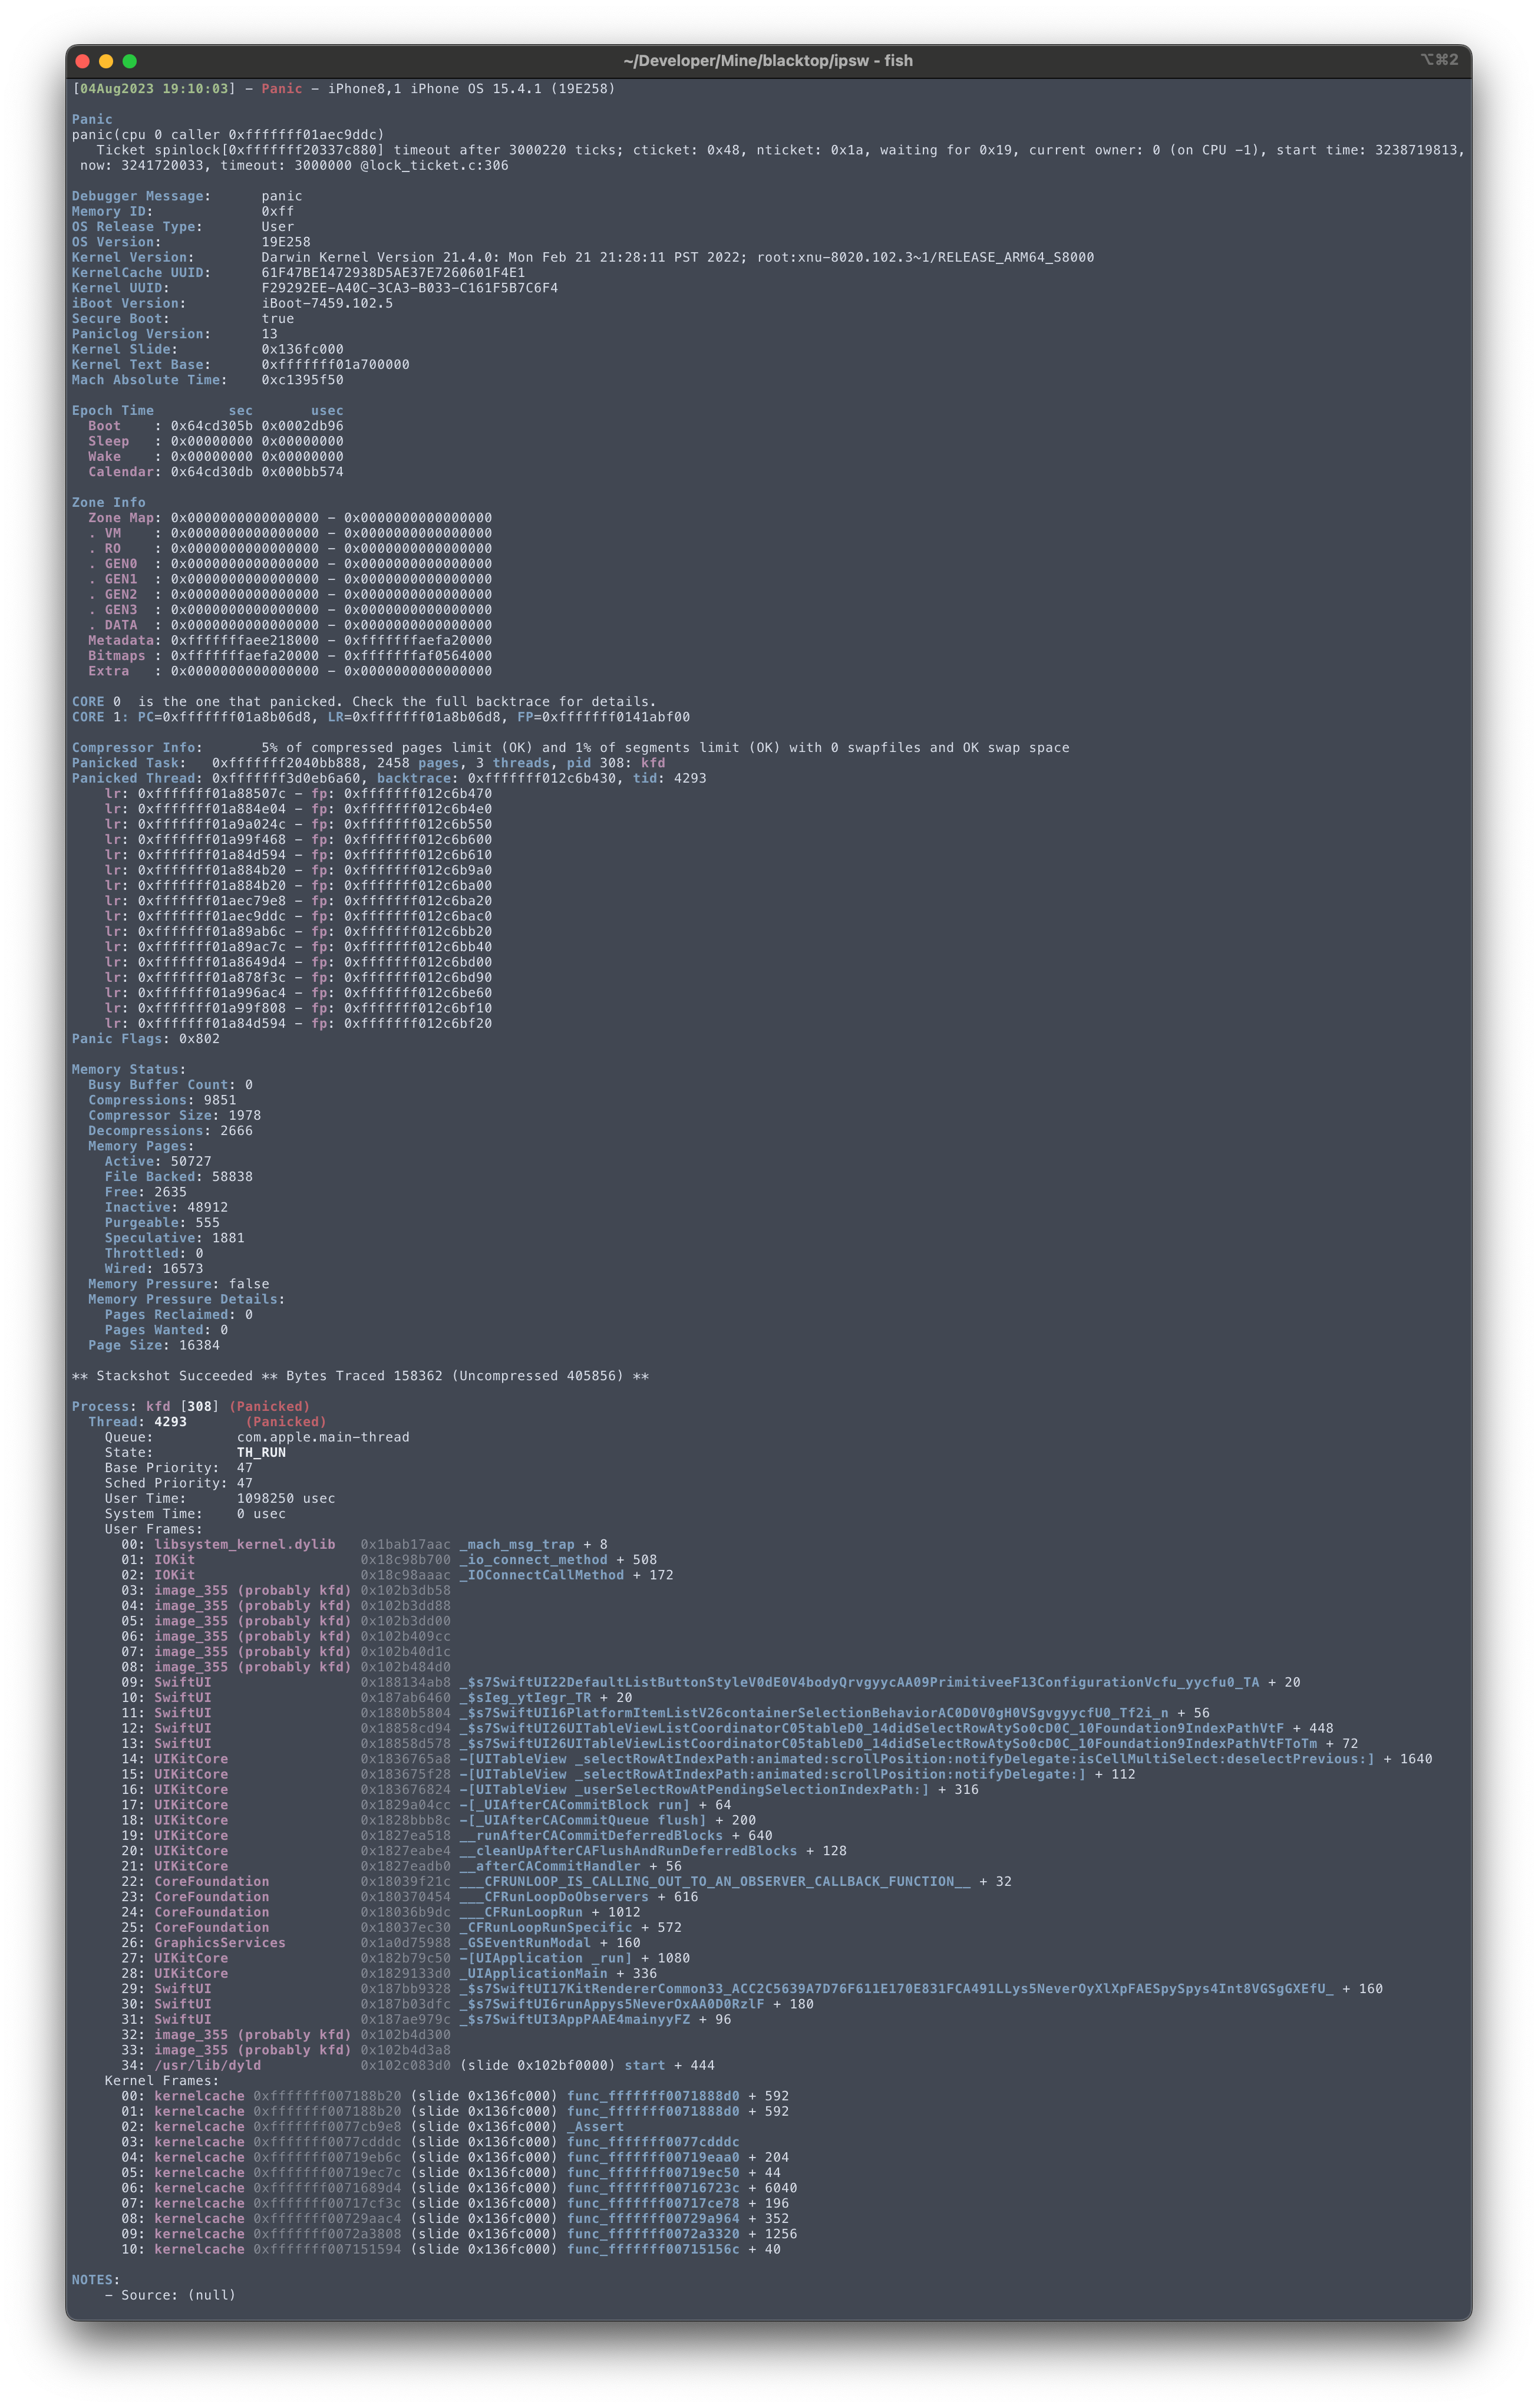Click the 'Kernel Slide:' label
The width and height of the screenshot is (1538, 2408).
point(125,349)
